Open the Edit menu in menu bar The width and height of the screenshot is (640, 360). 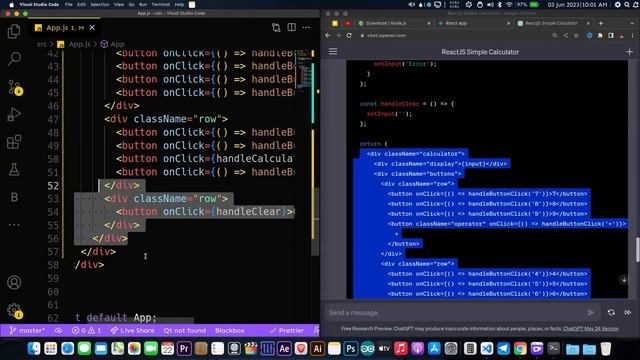(82, 4)
